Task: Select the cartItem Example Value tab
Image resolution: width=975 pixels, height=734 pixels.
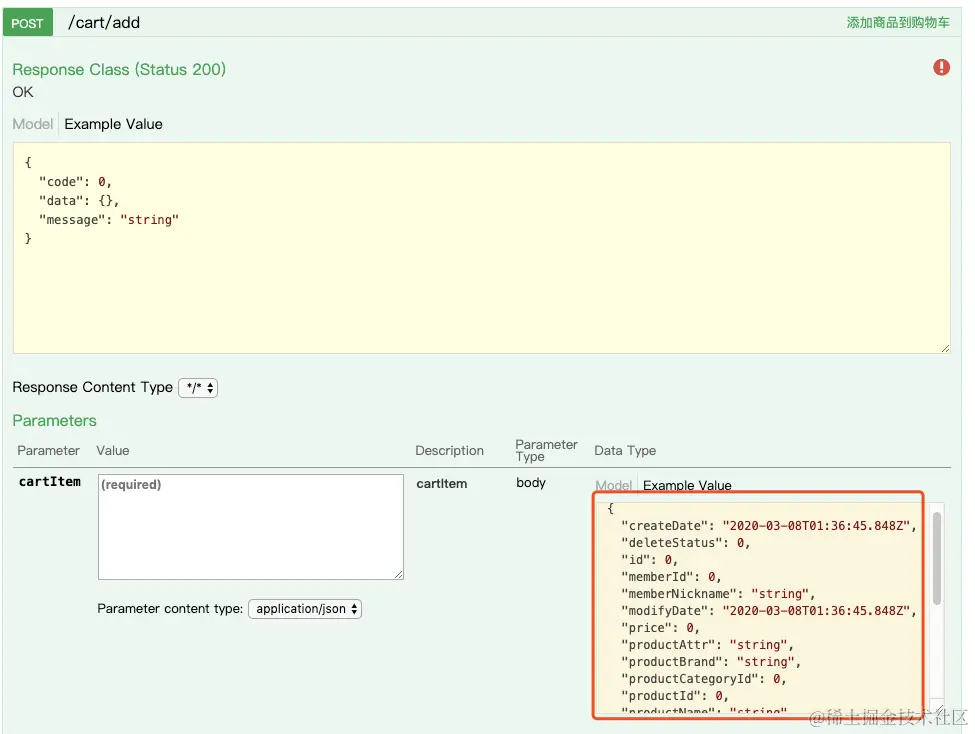Action: click(x=687, y=485)
